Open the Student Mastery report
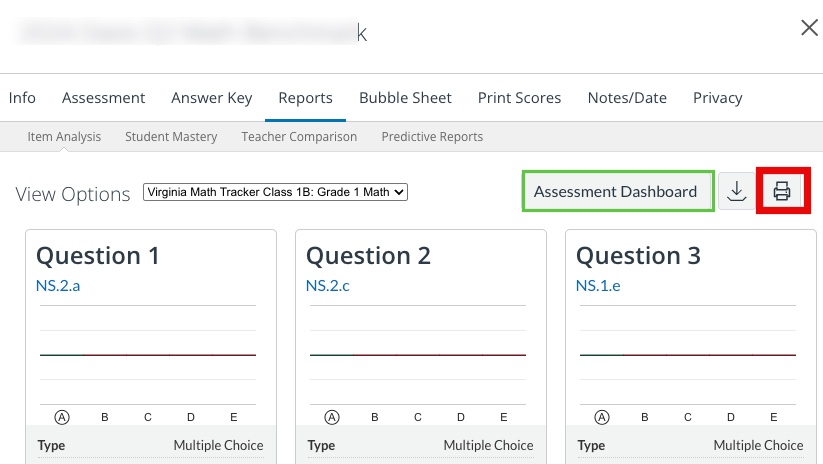823x464 pixels. 171,136
